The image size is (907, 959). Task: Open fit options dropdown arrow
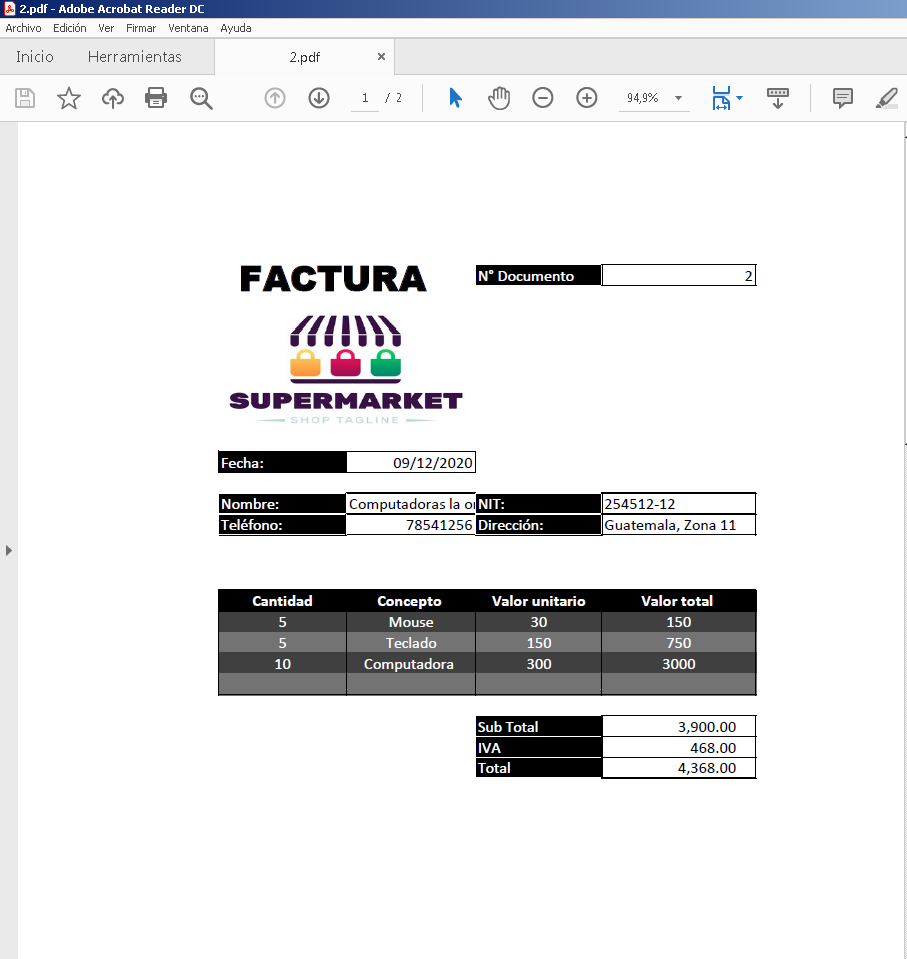click(x=739, y=98)
